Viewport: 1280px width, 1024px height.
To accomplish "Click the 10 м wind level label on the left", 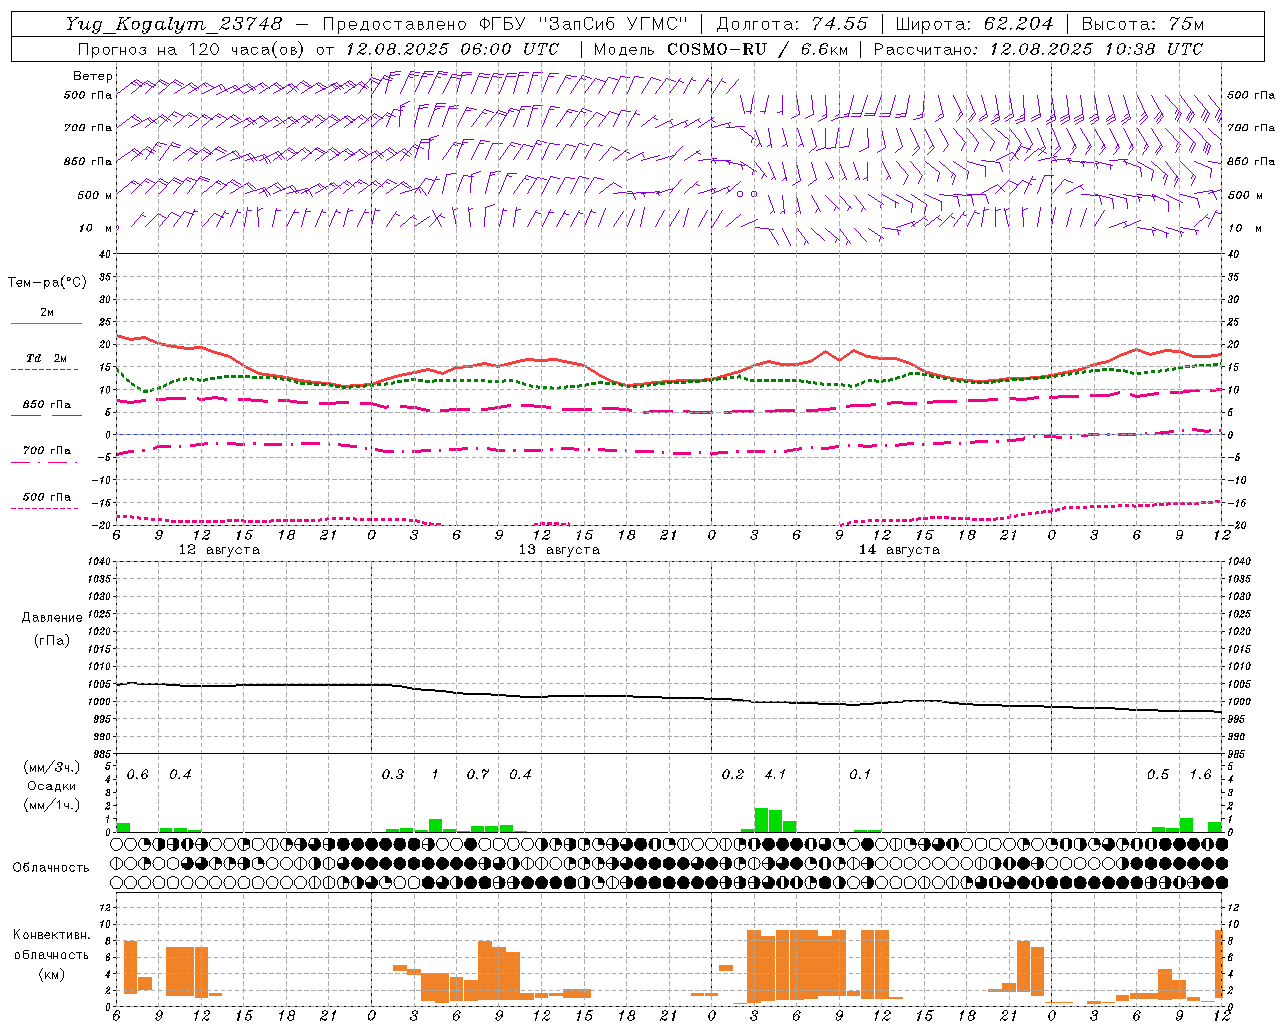I will (x=96, y=228).
